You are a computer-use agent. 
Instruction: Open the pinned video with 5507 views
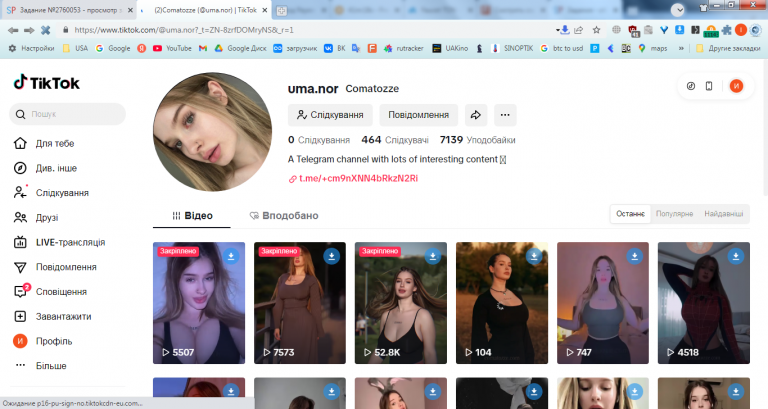tap(199, 303)
